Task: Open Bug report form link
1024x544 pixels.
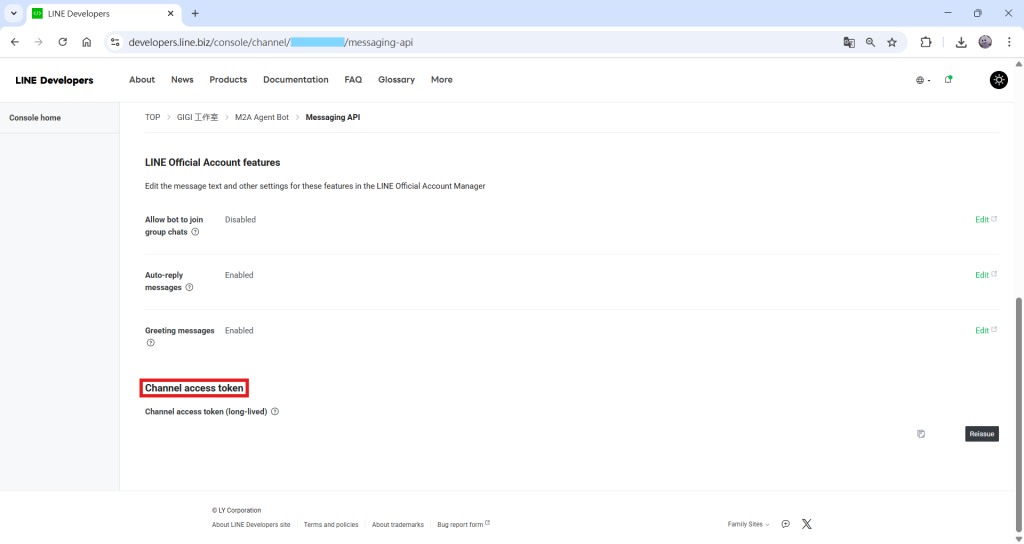Action: tap(464, 524)
